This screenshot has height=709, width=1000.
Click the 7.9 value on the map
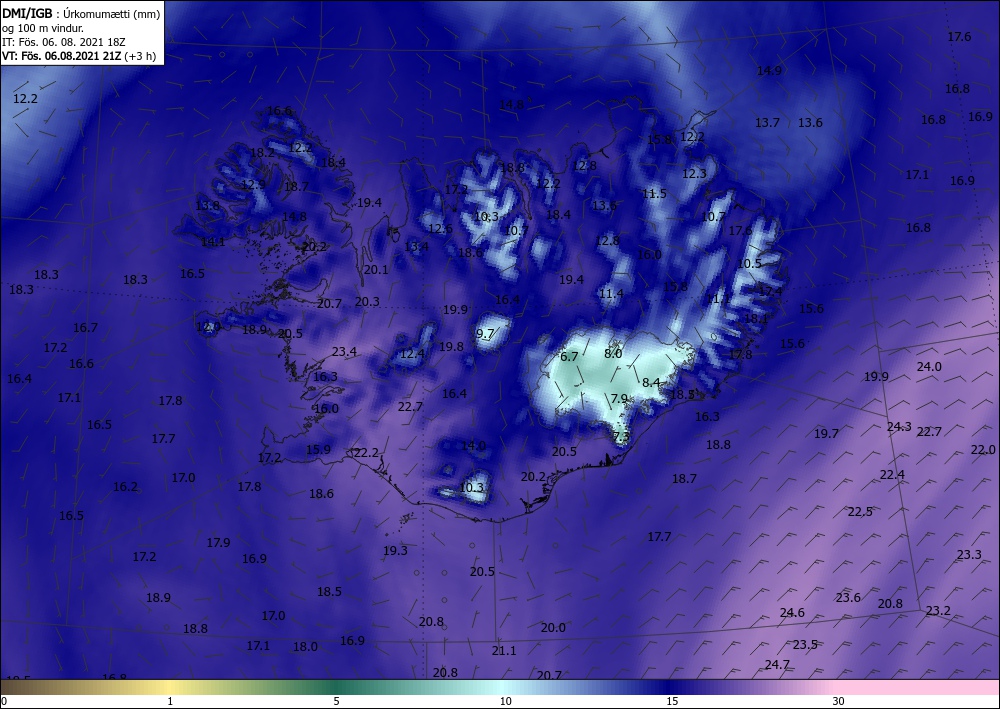619,398
